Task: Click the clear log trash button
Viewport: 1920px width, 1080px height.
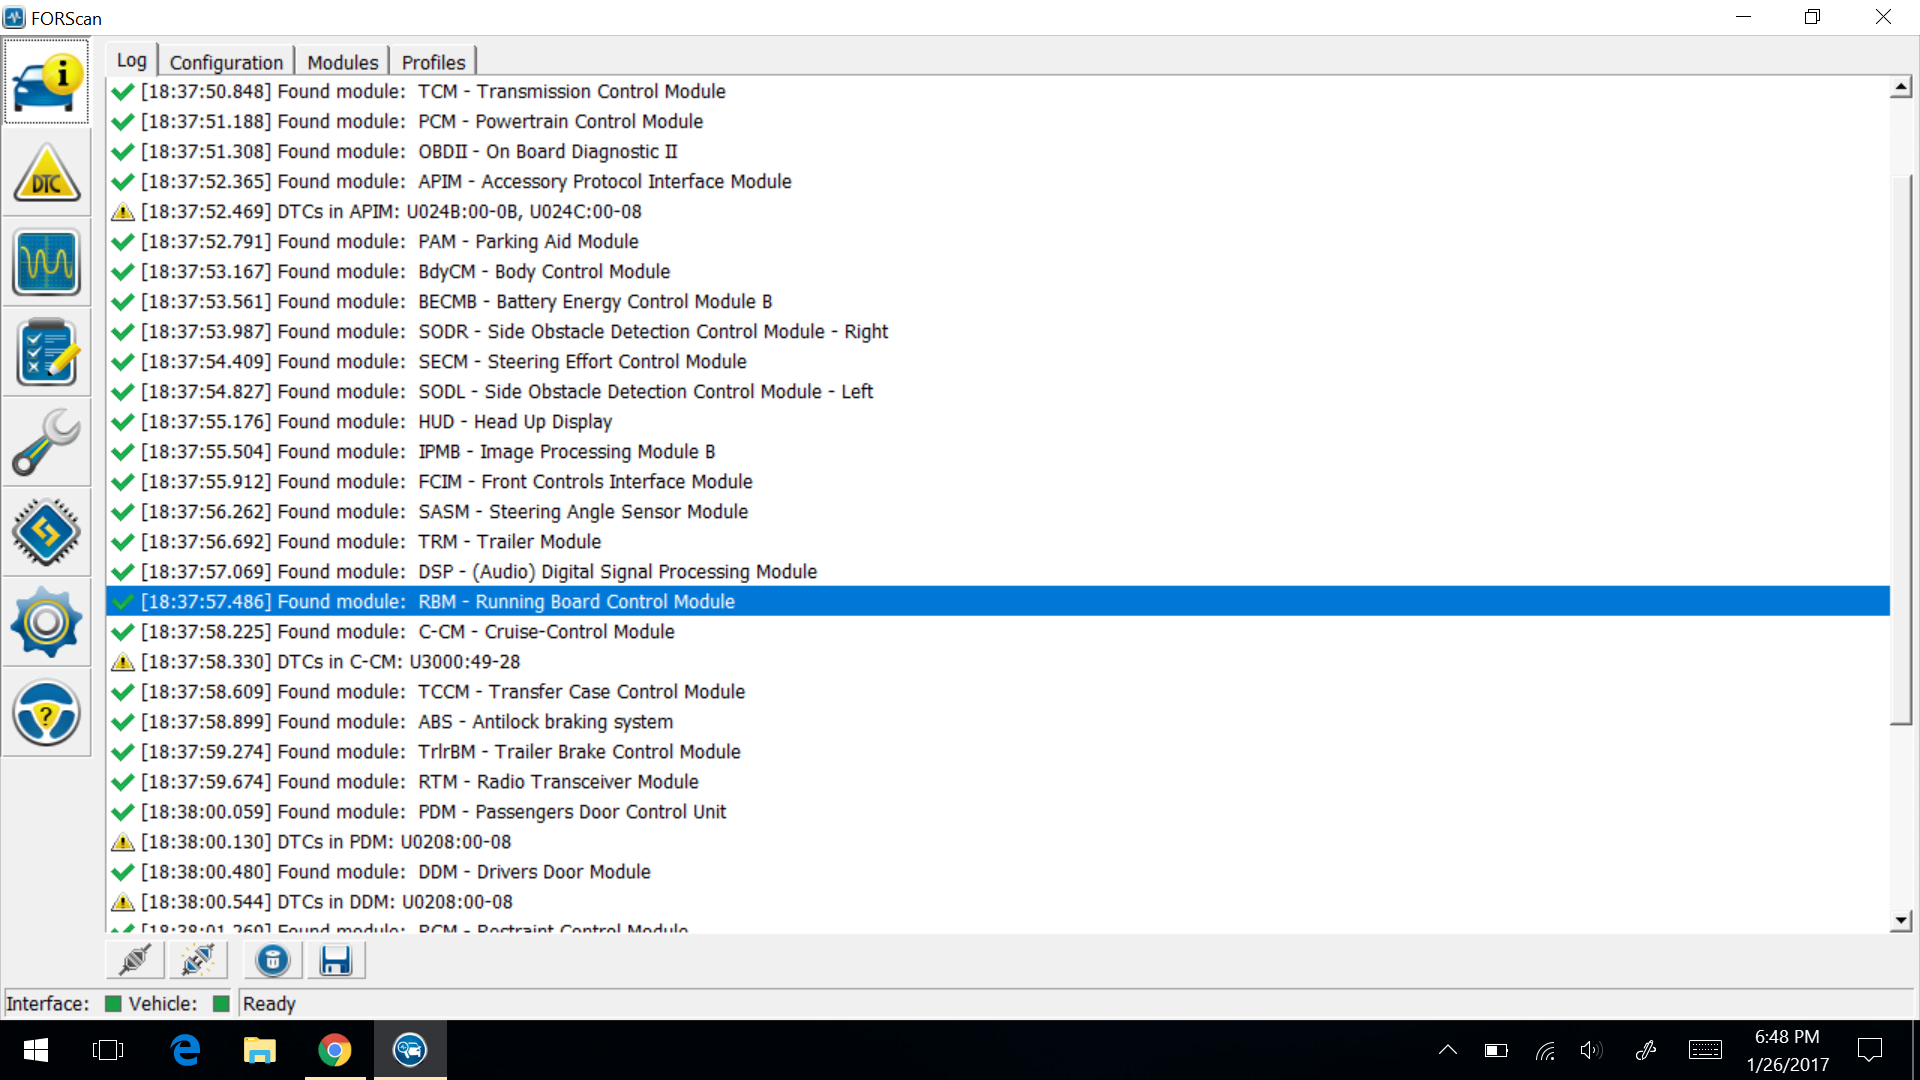Action: pyautogui.click(x=272, y=960)
